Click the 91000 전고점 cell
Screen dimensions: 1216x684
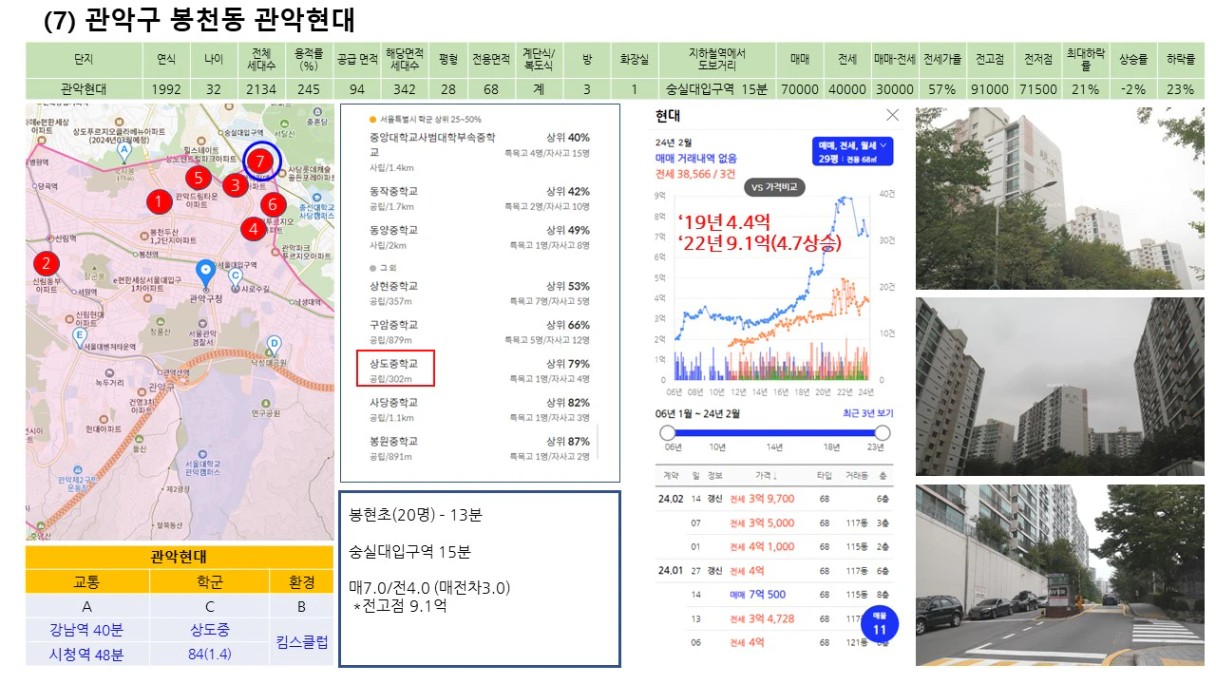(990, 89)
